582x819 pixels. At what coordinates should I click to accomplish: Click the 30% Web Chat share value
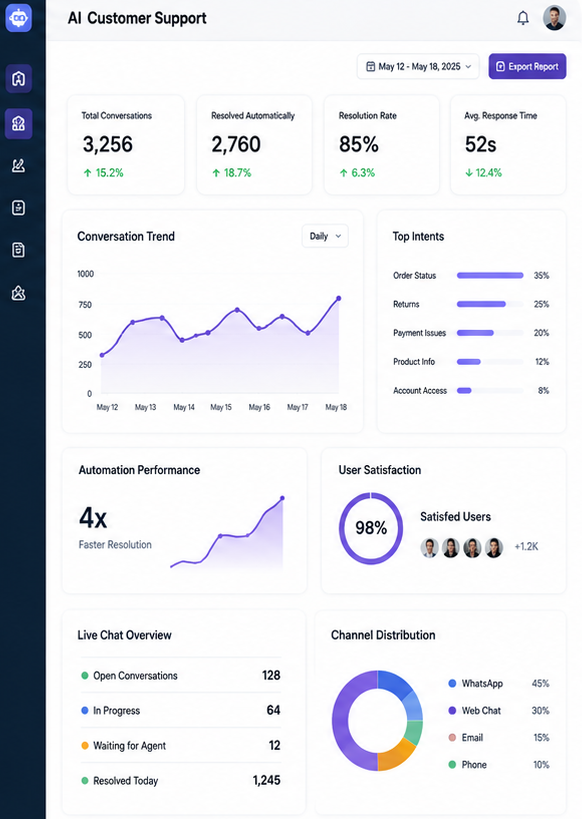point(540,710)
